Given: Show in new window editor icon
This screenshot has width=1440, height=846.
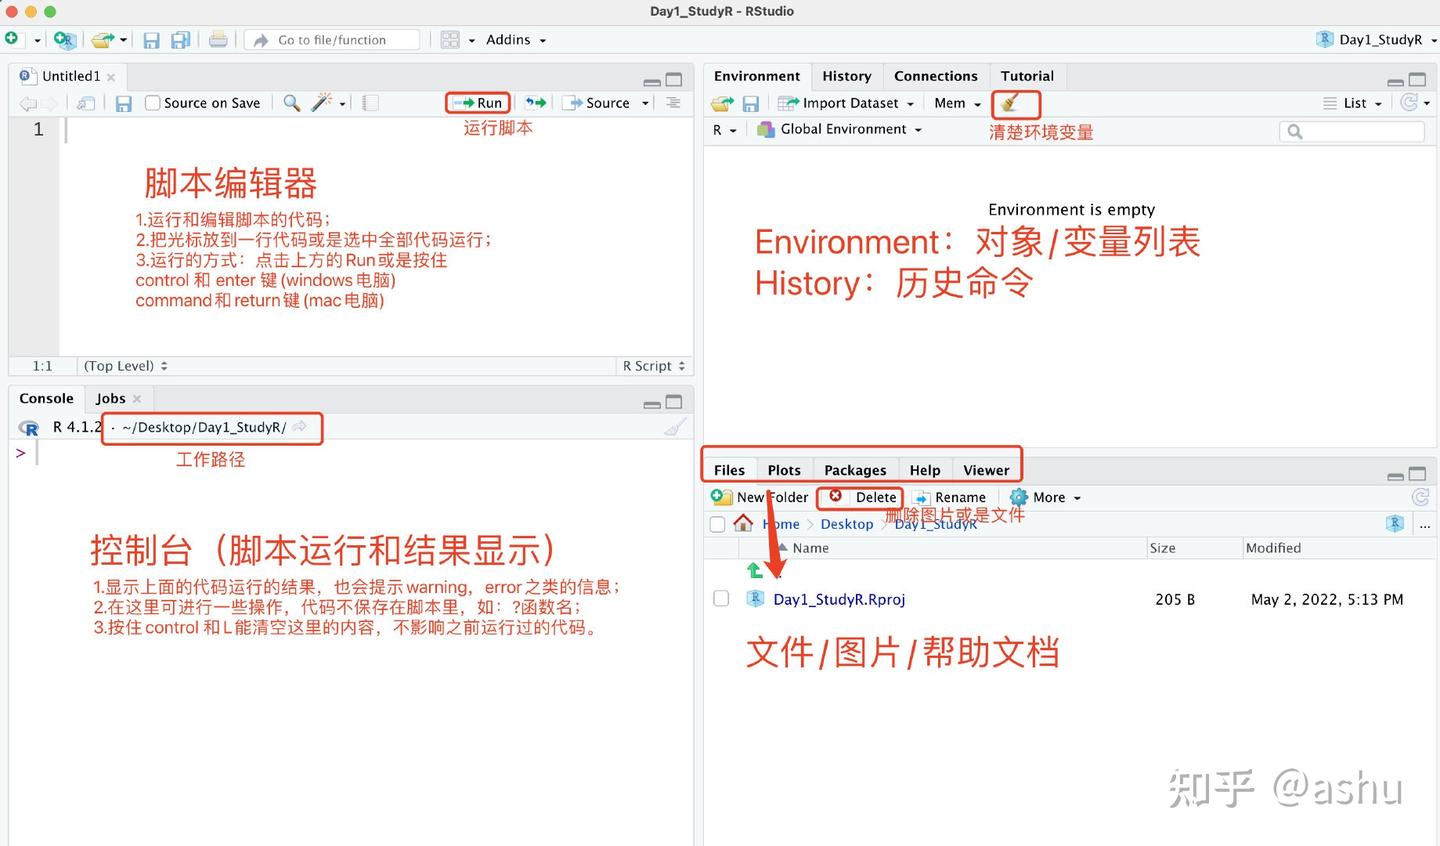Looking at the screenshot, I should pyautogui.click(x=87, y=103).
